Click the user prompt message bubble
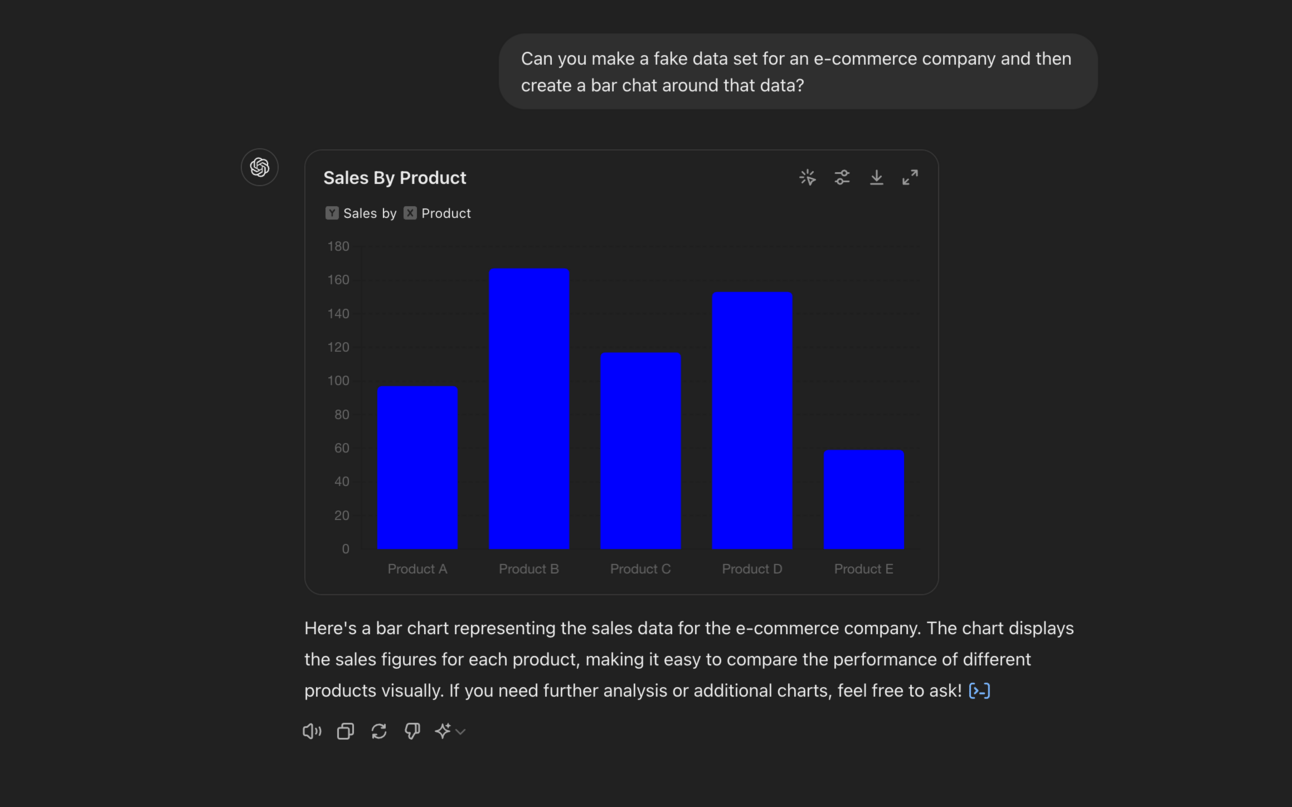This screenshot has width=1292, height=807. (797, 72)
